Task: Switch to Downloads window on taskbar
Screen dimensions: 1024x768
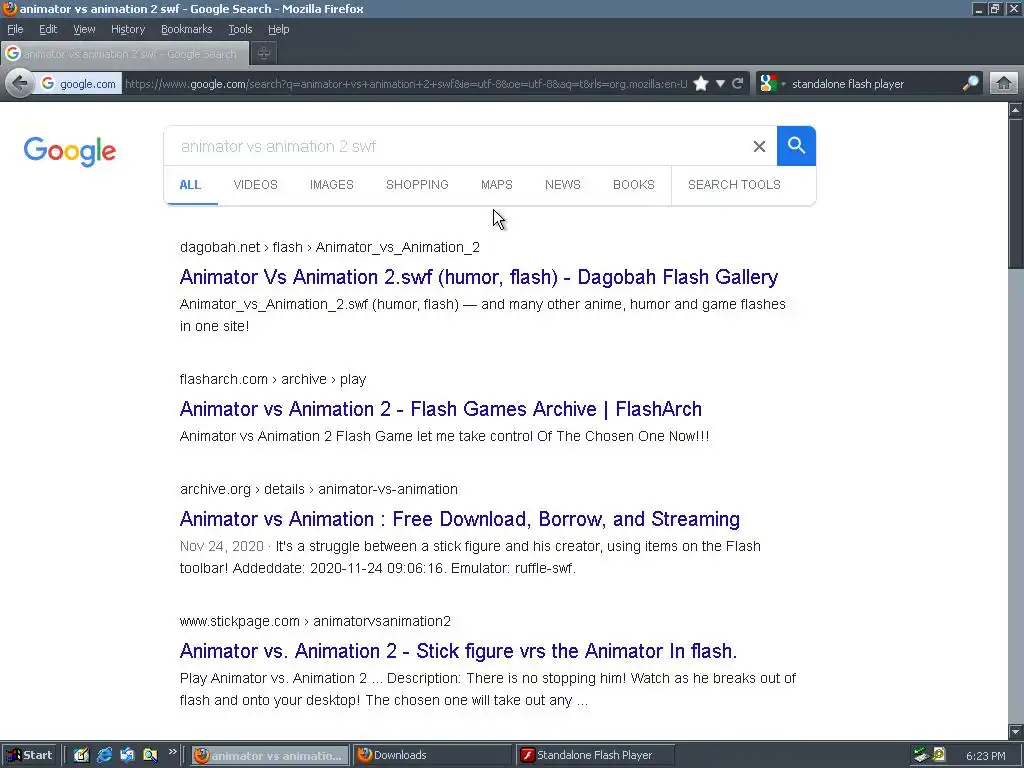Action: [x=432, y=756]
